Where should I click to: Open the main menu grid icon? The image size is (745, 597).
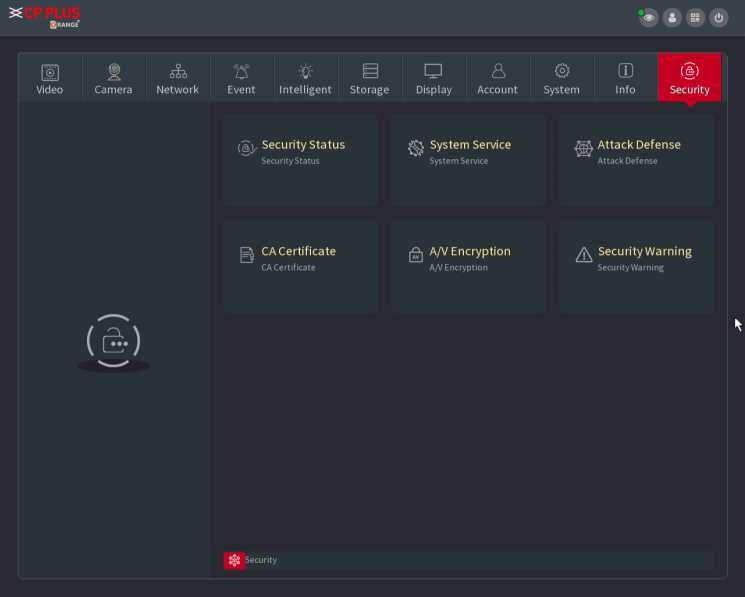[695, 18]
